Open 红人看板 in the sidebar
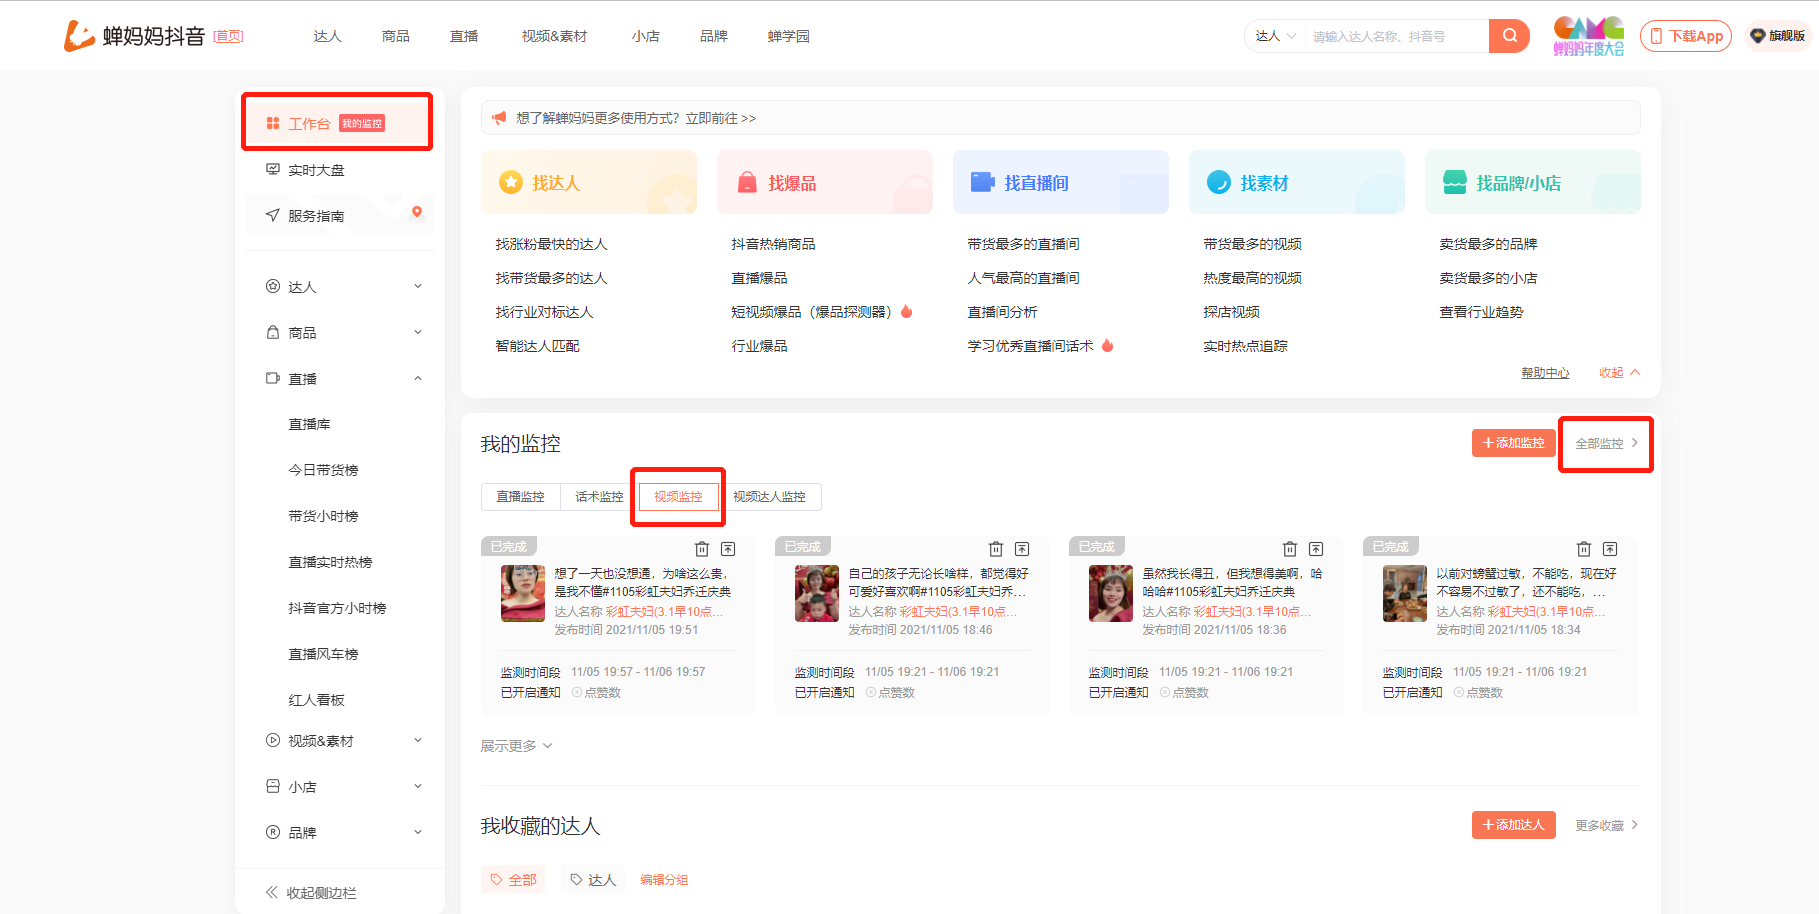 316,700
